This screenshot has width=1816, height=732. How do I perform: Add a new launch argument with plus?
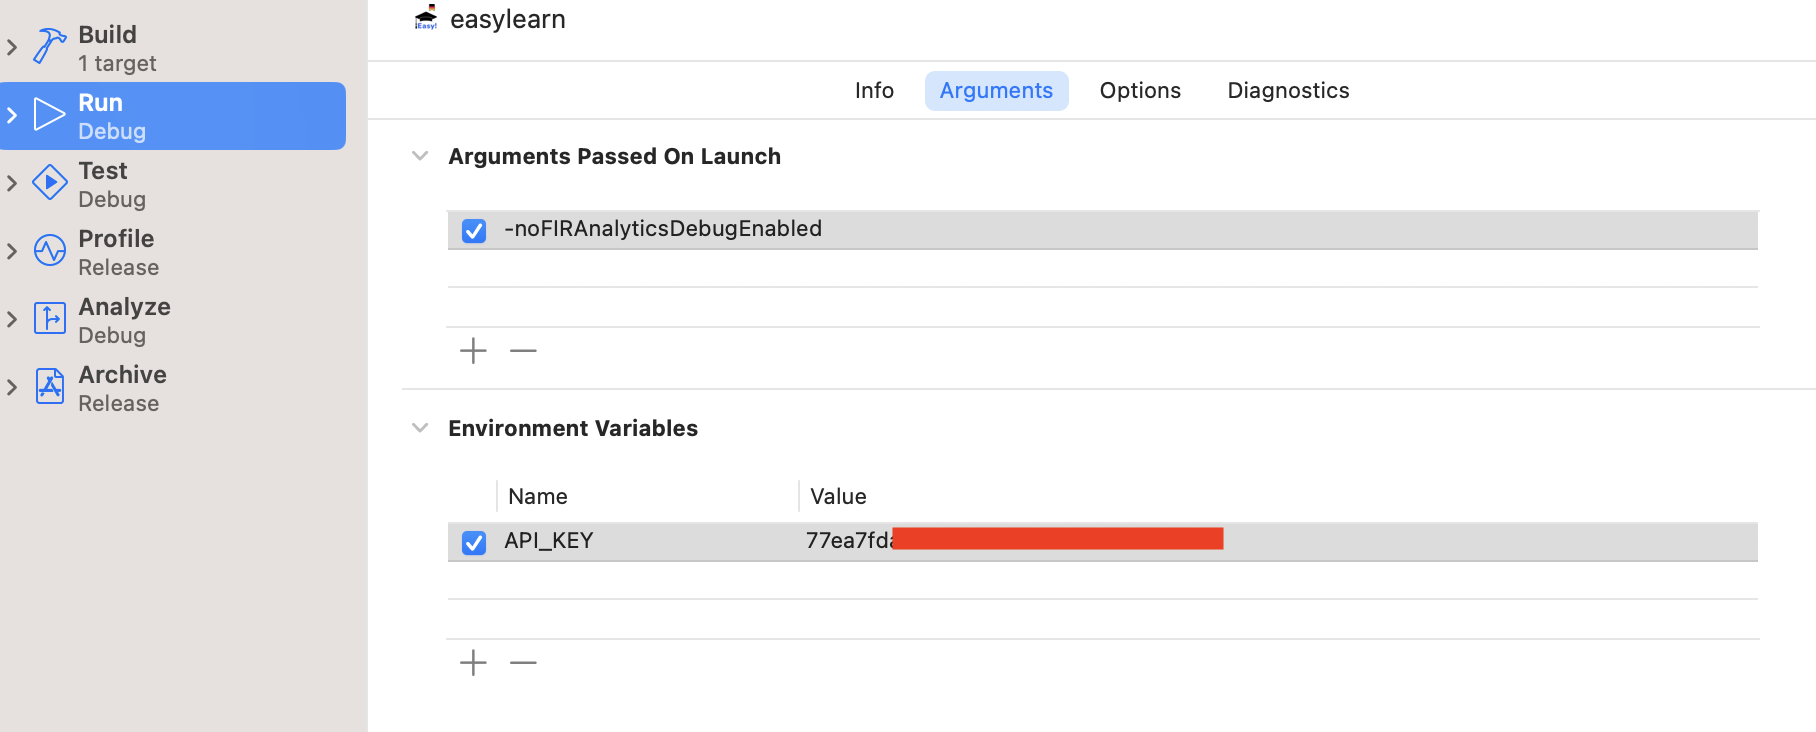(x=473, y=351)
